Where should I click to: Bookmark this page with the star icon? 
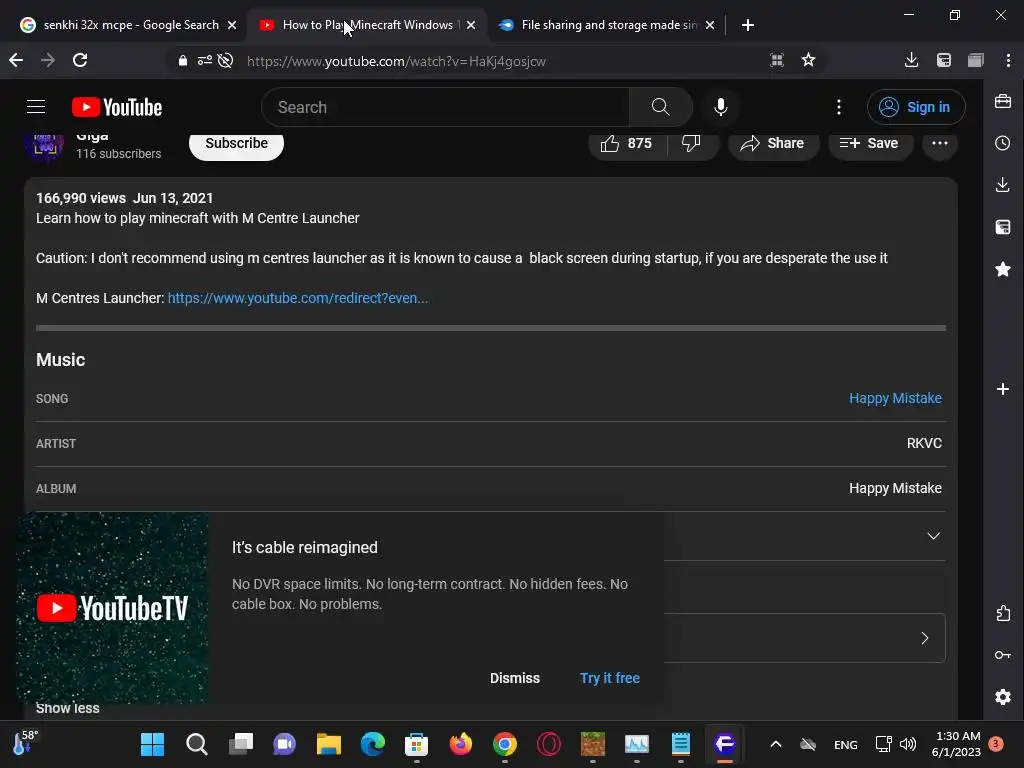808,60
